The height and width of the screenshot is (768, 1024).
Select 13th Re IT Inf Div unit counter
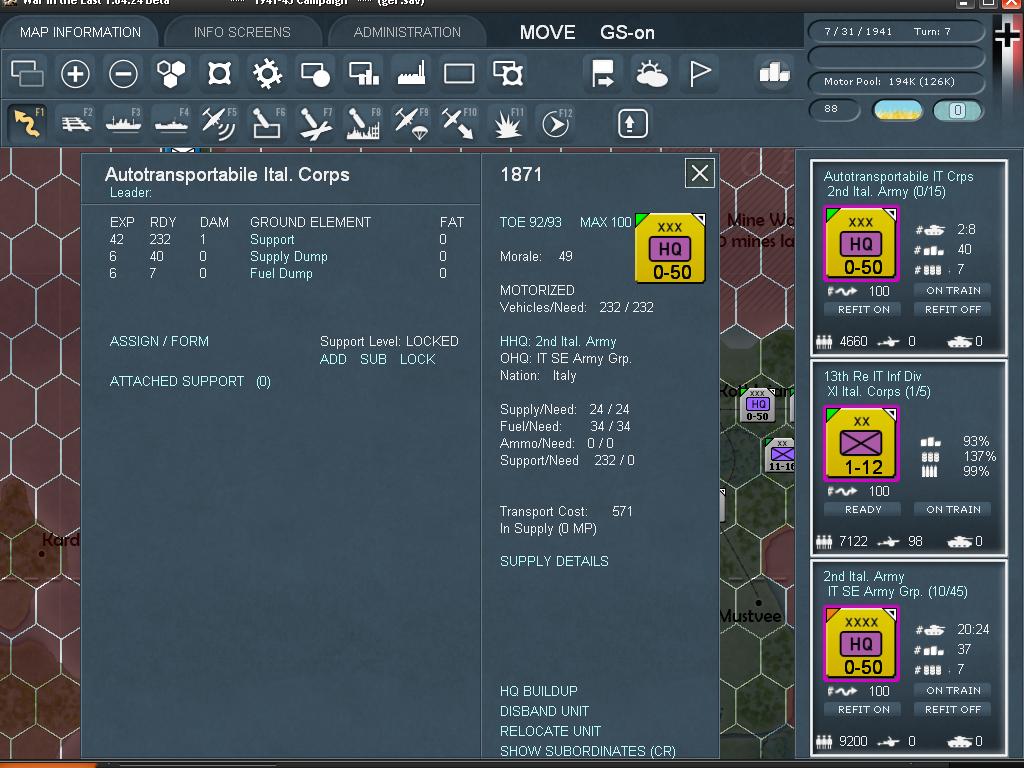[x=862, y=443]
